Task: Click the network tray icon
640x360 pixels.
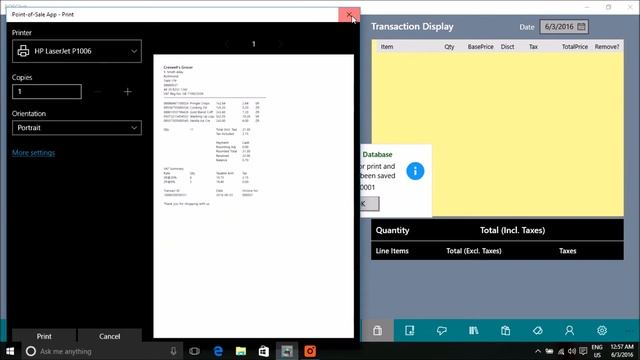Action: coord(561,351)
